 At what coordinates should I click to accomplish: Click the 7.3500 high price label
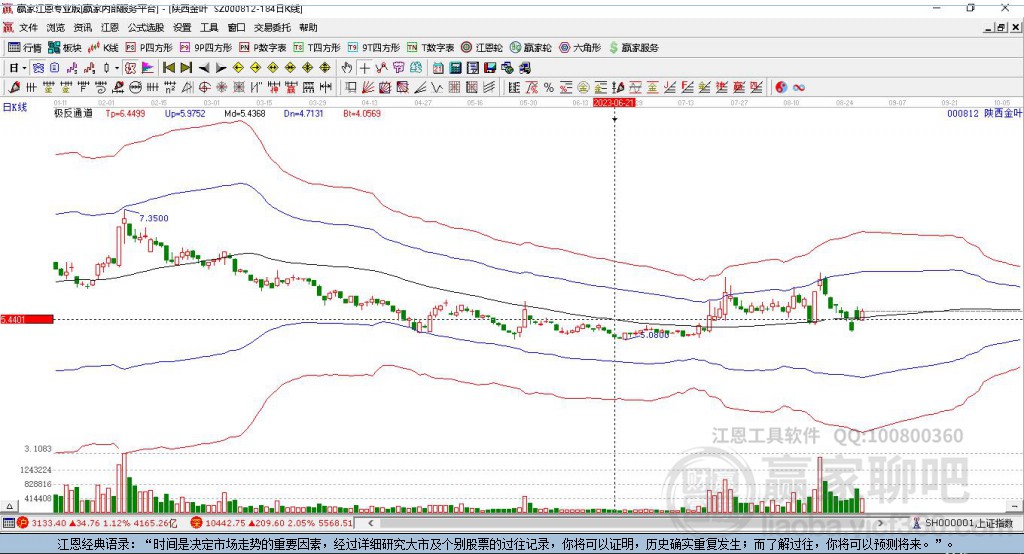pos(154,218)
